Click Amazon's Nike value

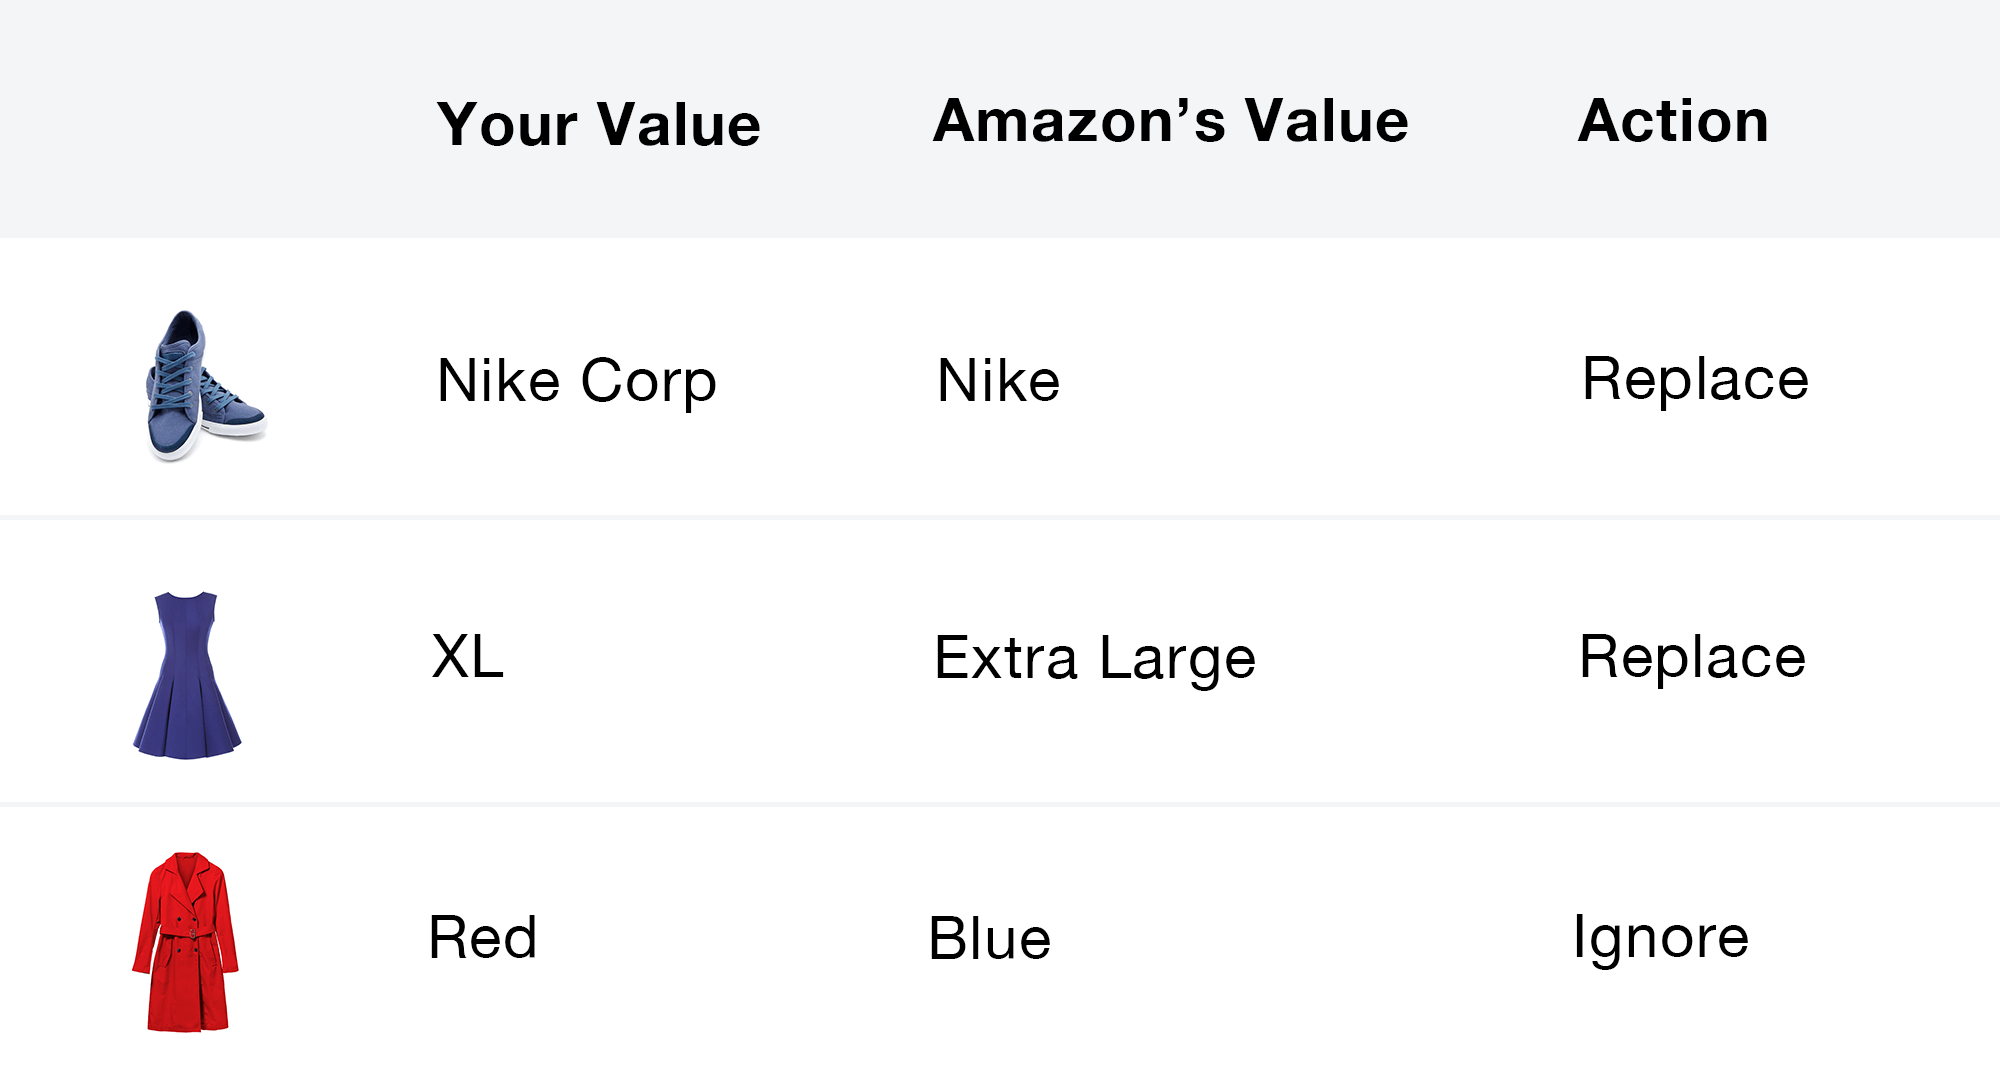[998, 381]
